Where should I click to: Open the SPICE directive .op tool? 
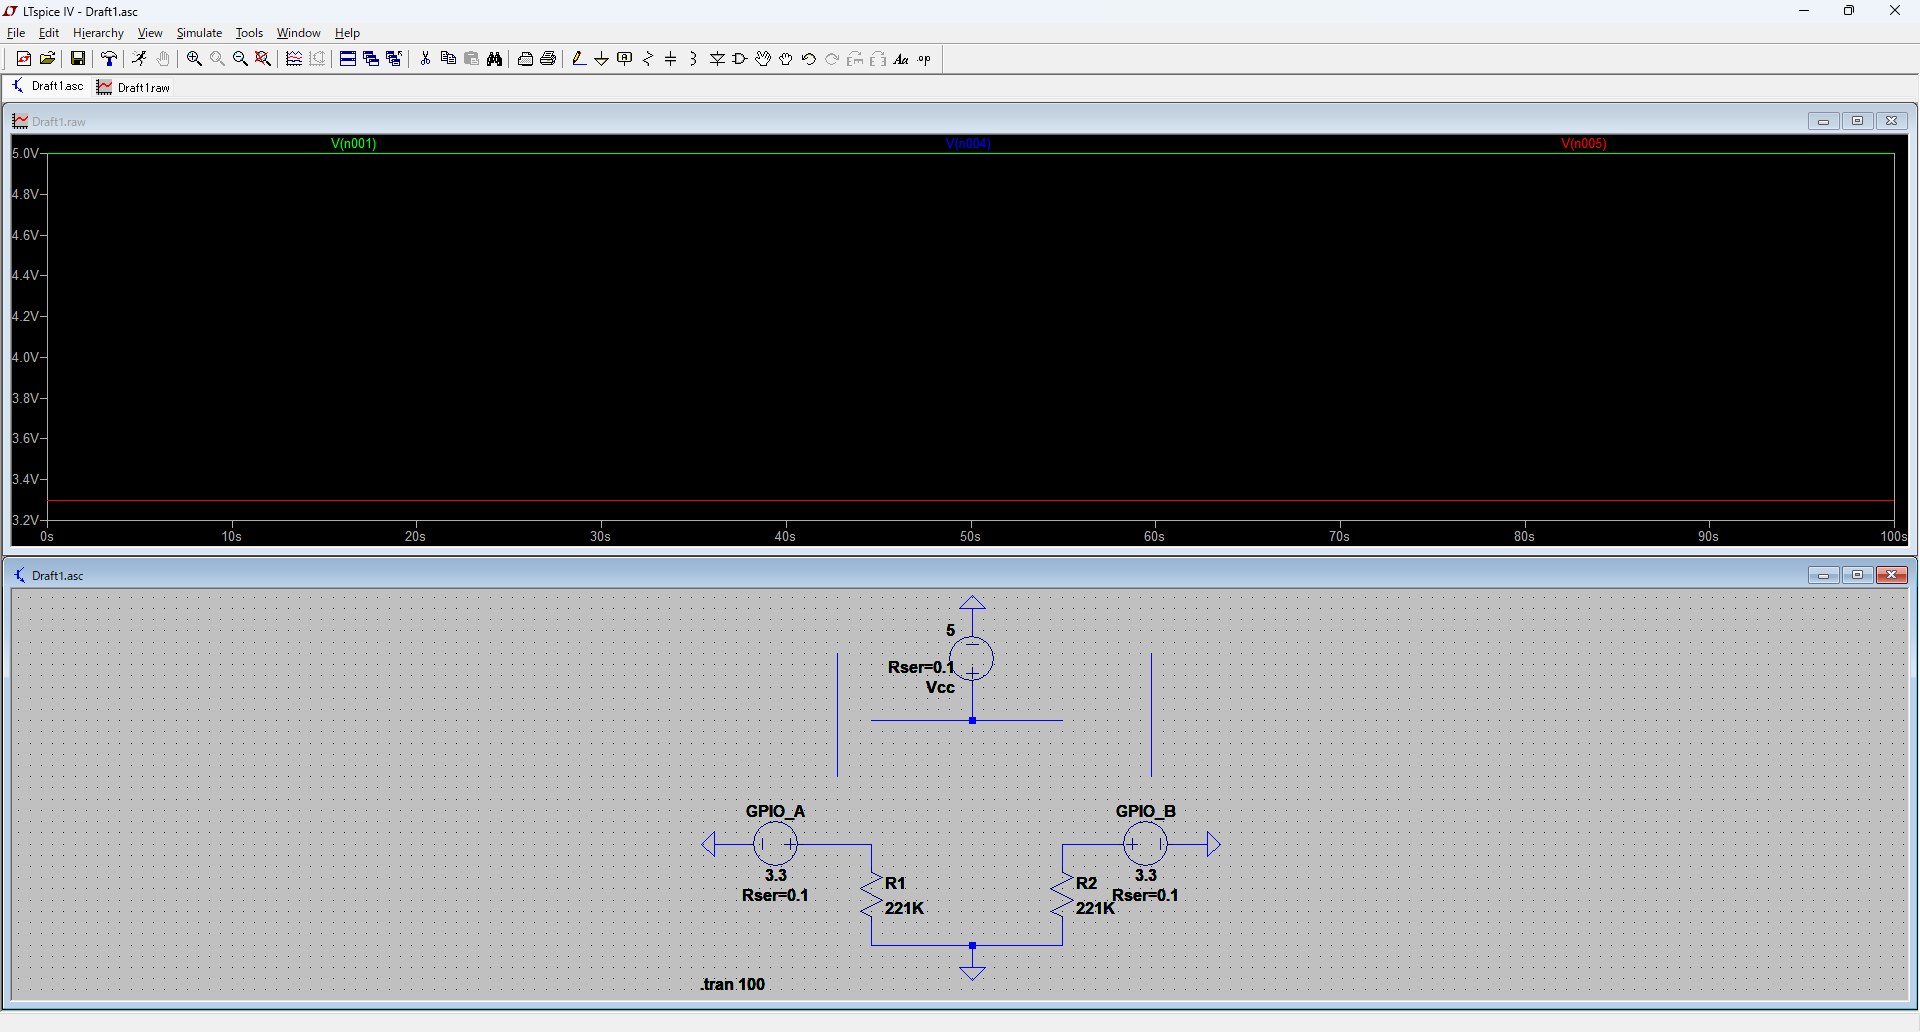click(x=924, y=59)
